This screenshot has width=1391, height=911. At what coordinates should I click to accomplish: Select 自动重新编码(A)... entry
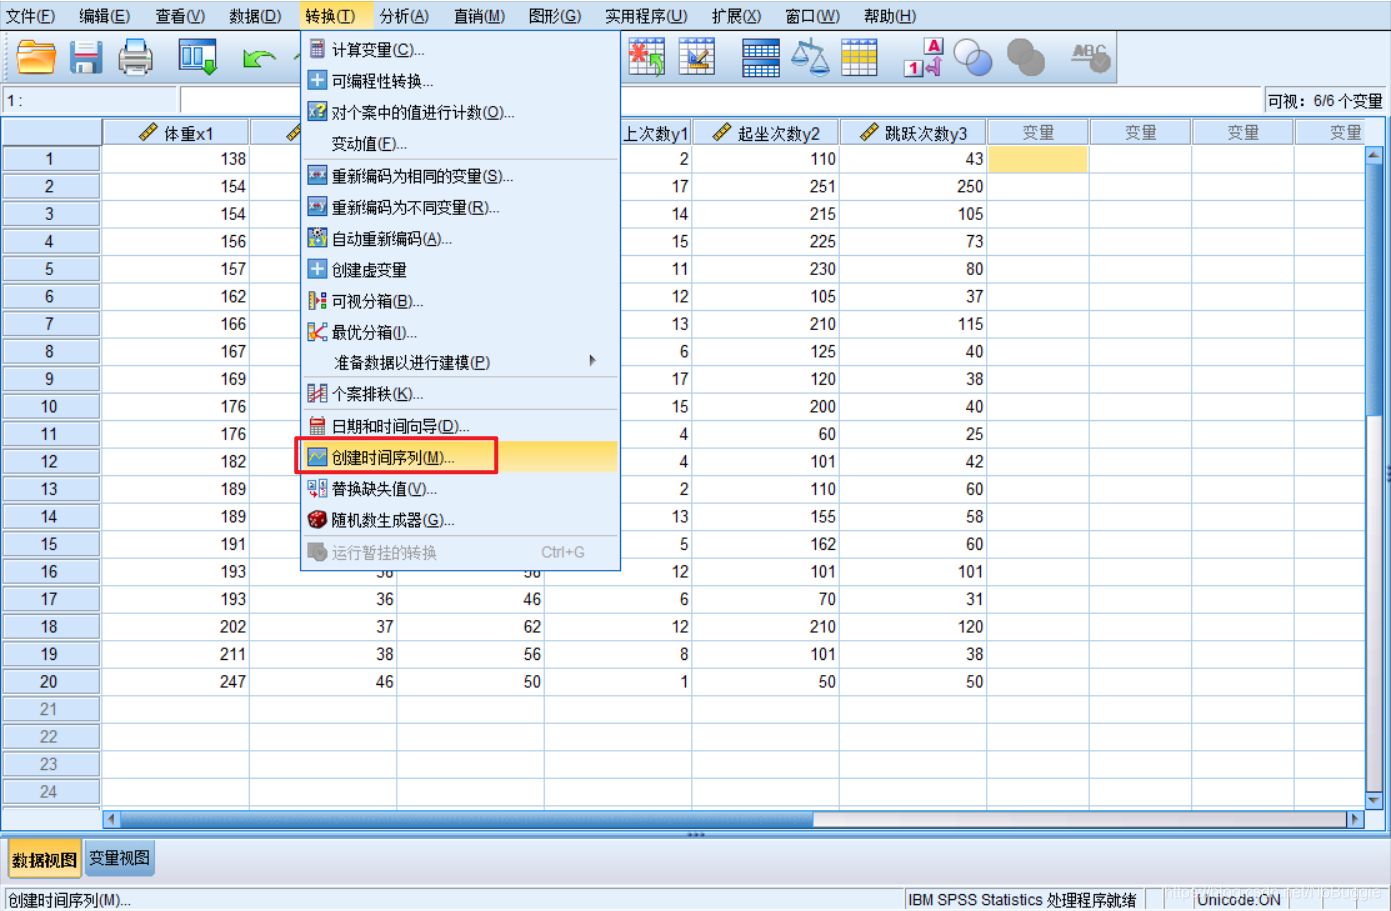[461, 238]
